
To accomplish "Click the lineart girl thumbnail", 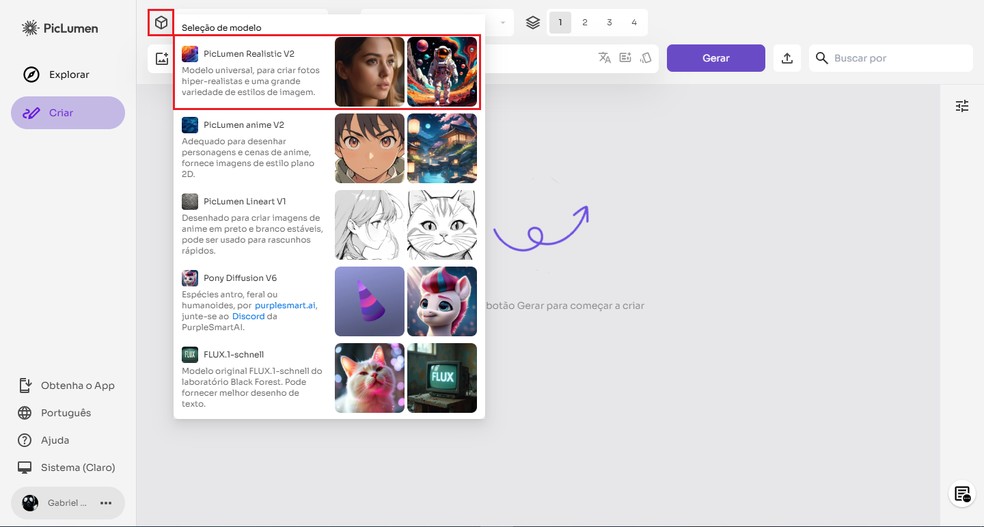I will (x=370, y=225).
